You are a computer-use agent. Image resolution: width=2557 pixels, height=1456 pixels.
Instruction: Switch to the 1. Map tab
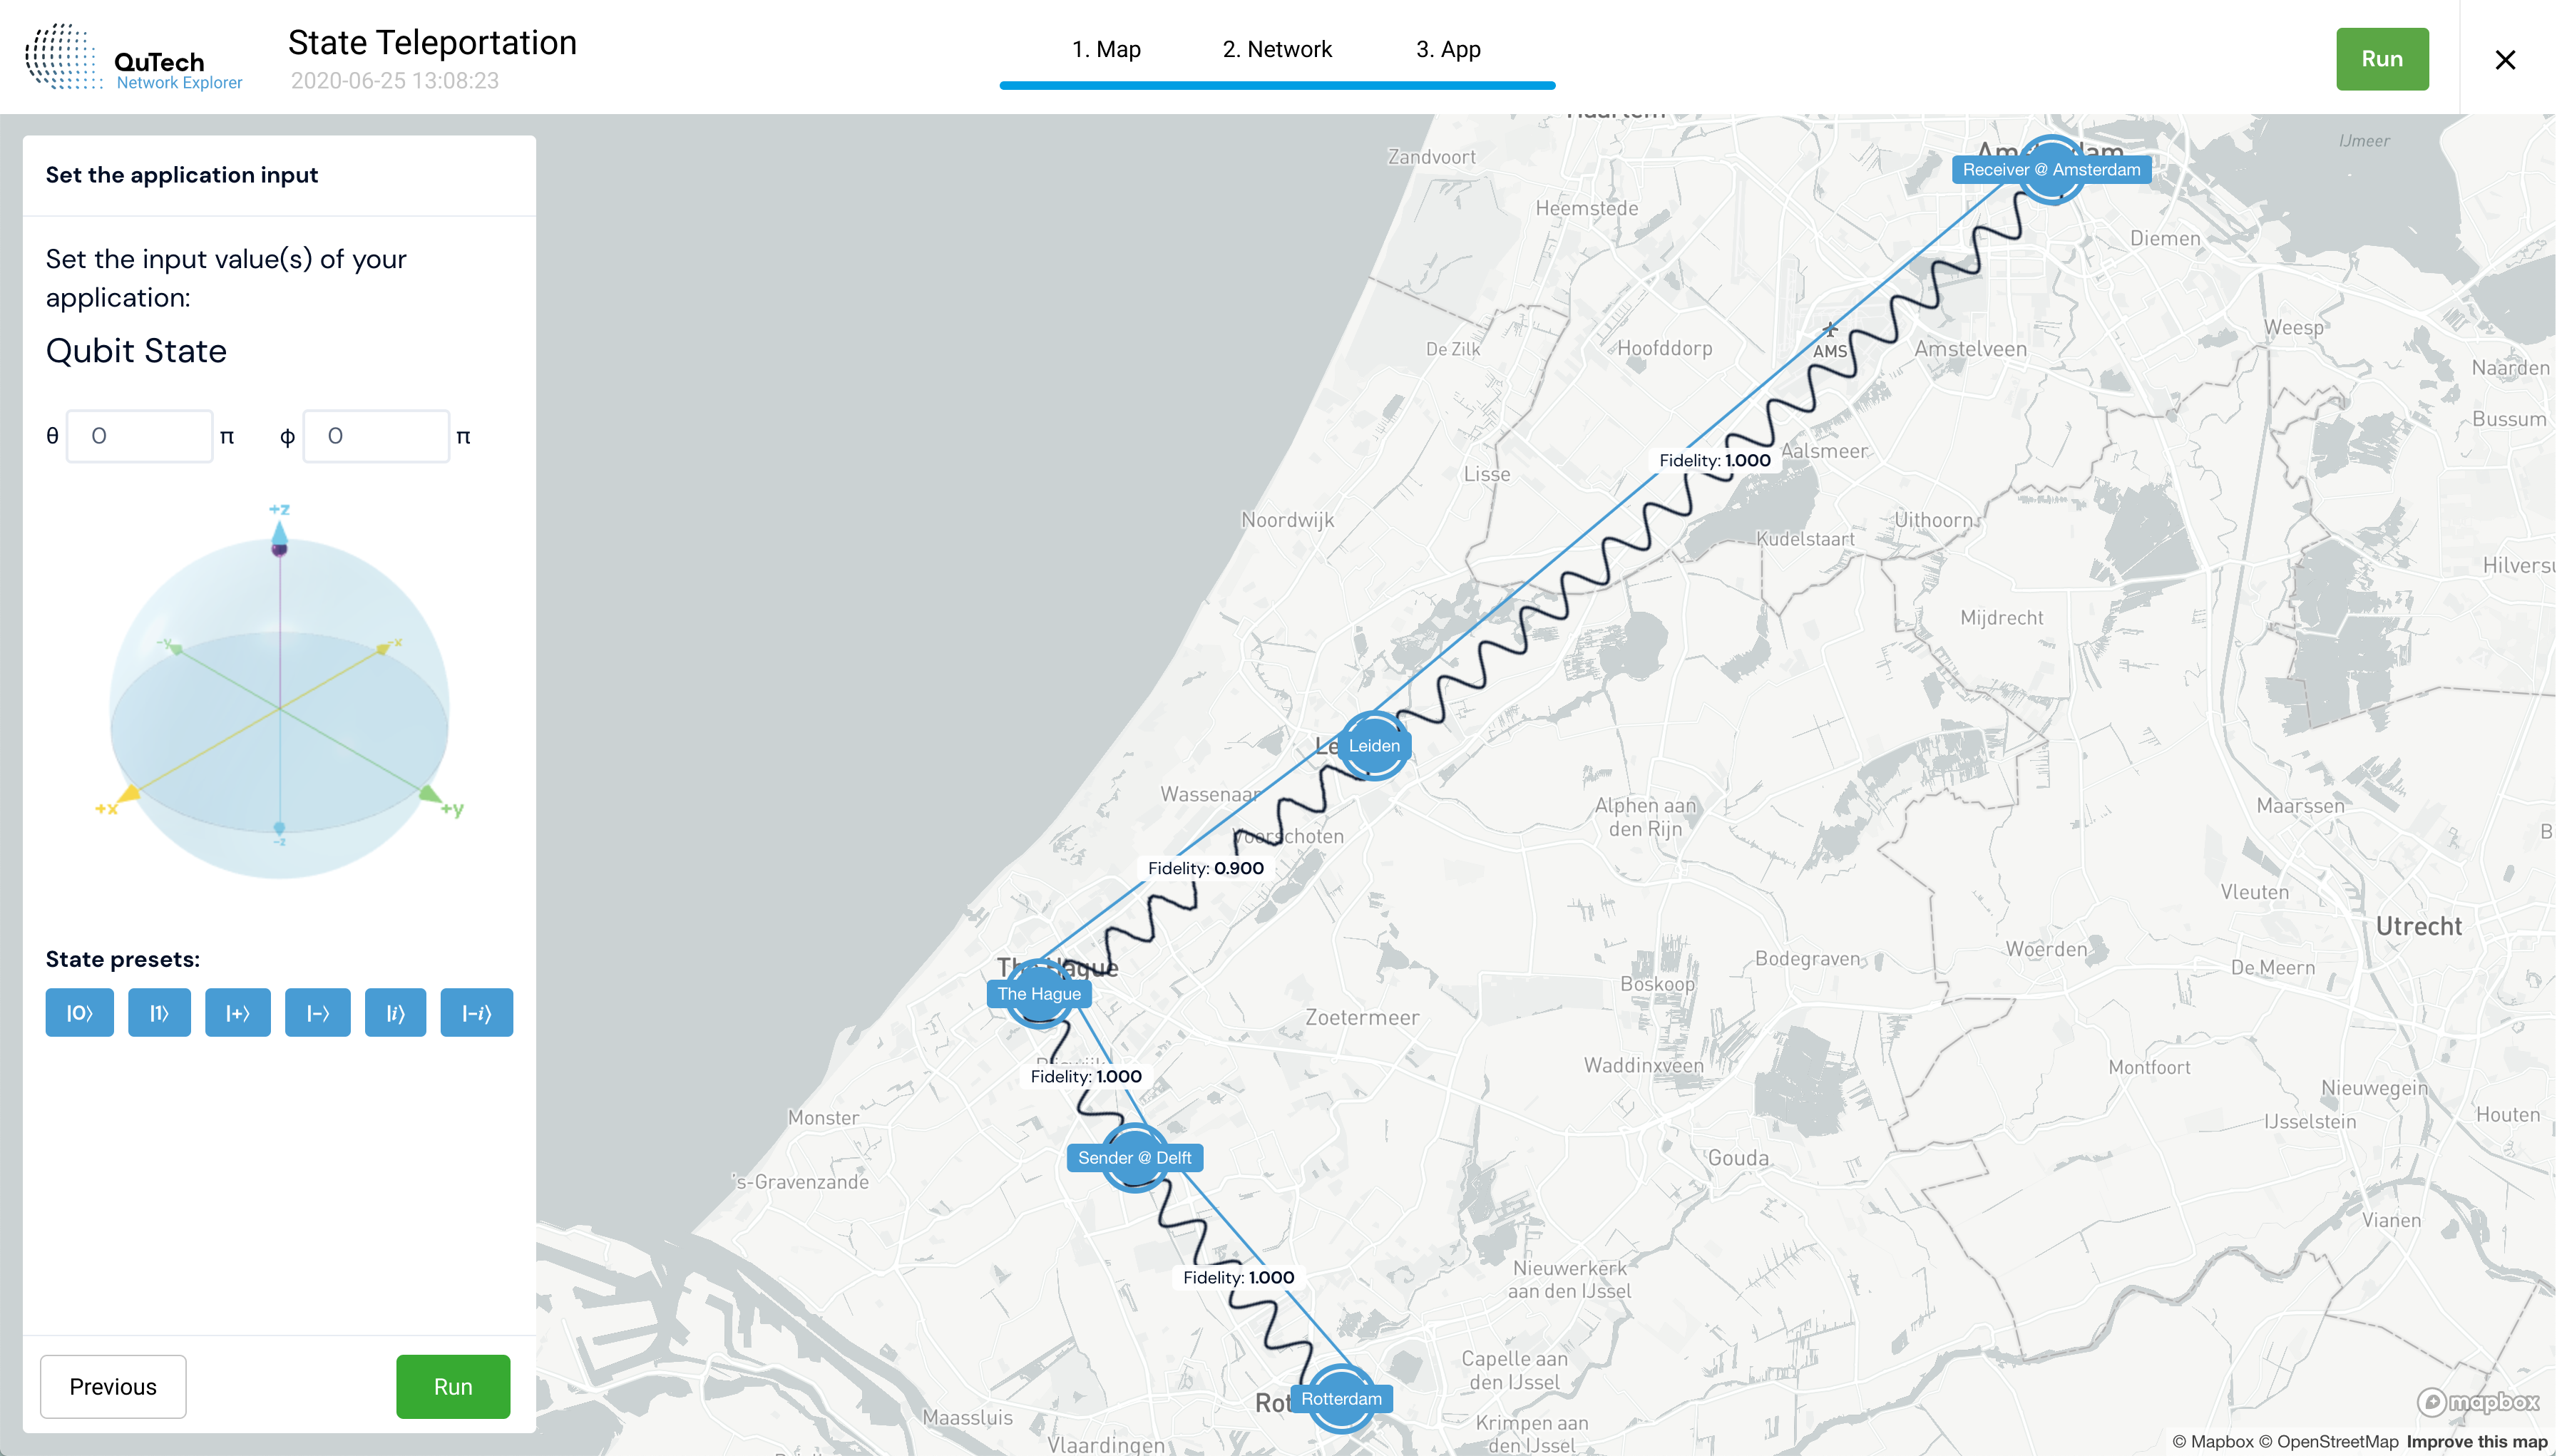[1106, 49]
